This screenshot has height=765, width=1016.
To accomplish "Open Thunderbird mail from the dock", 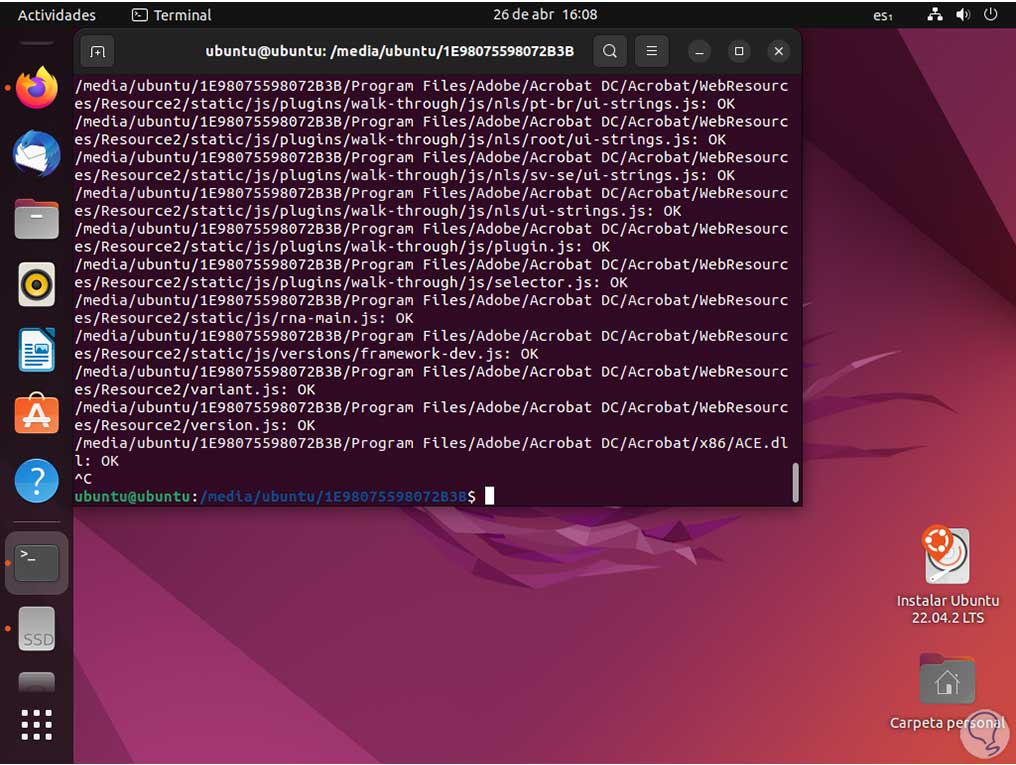I will pyautogui.click(x=36, y=154).
